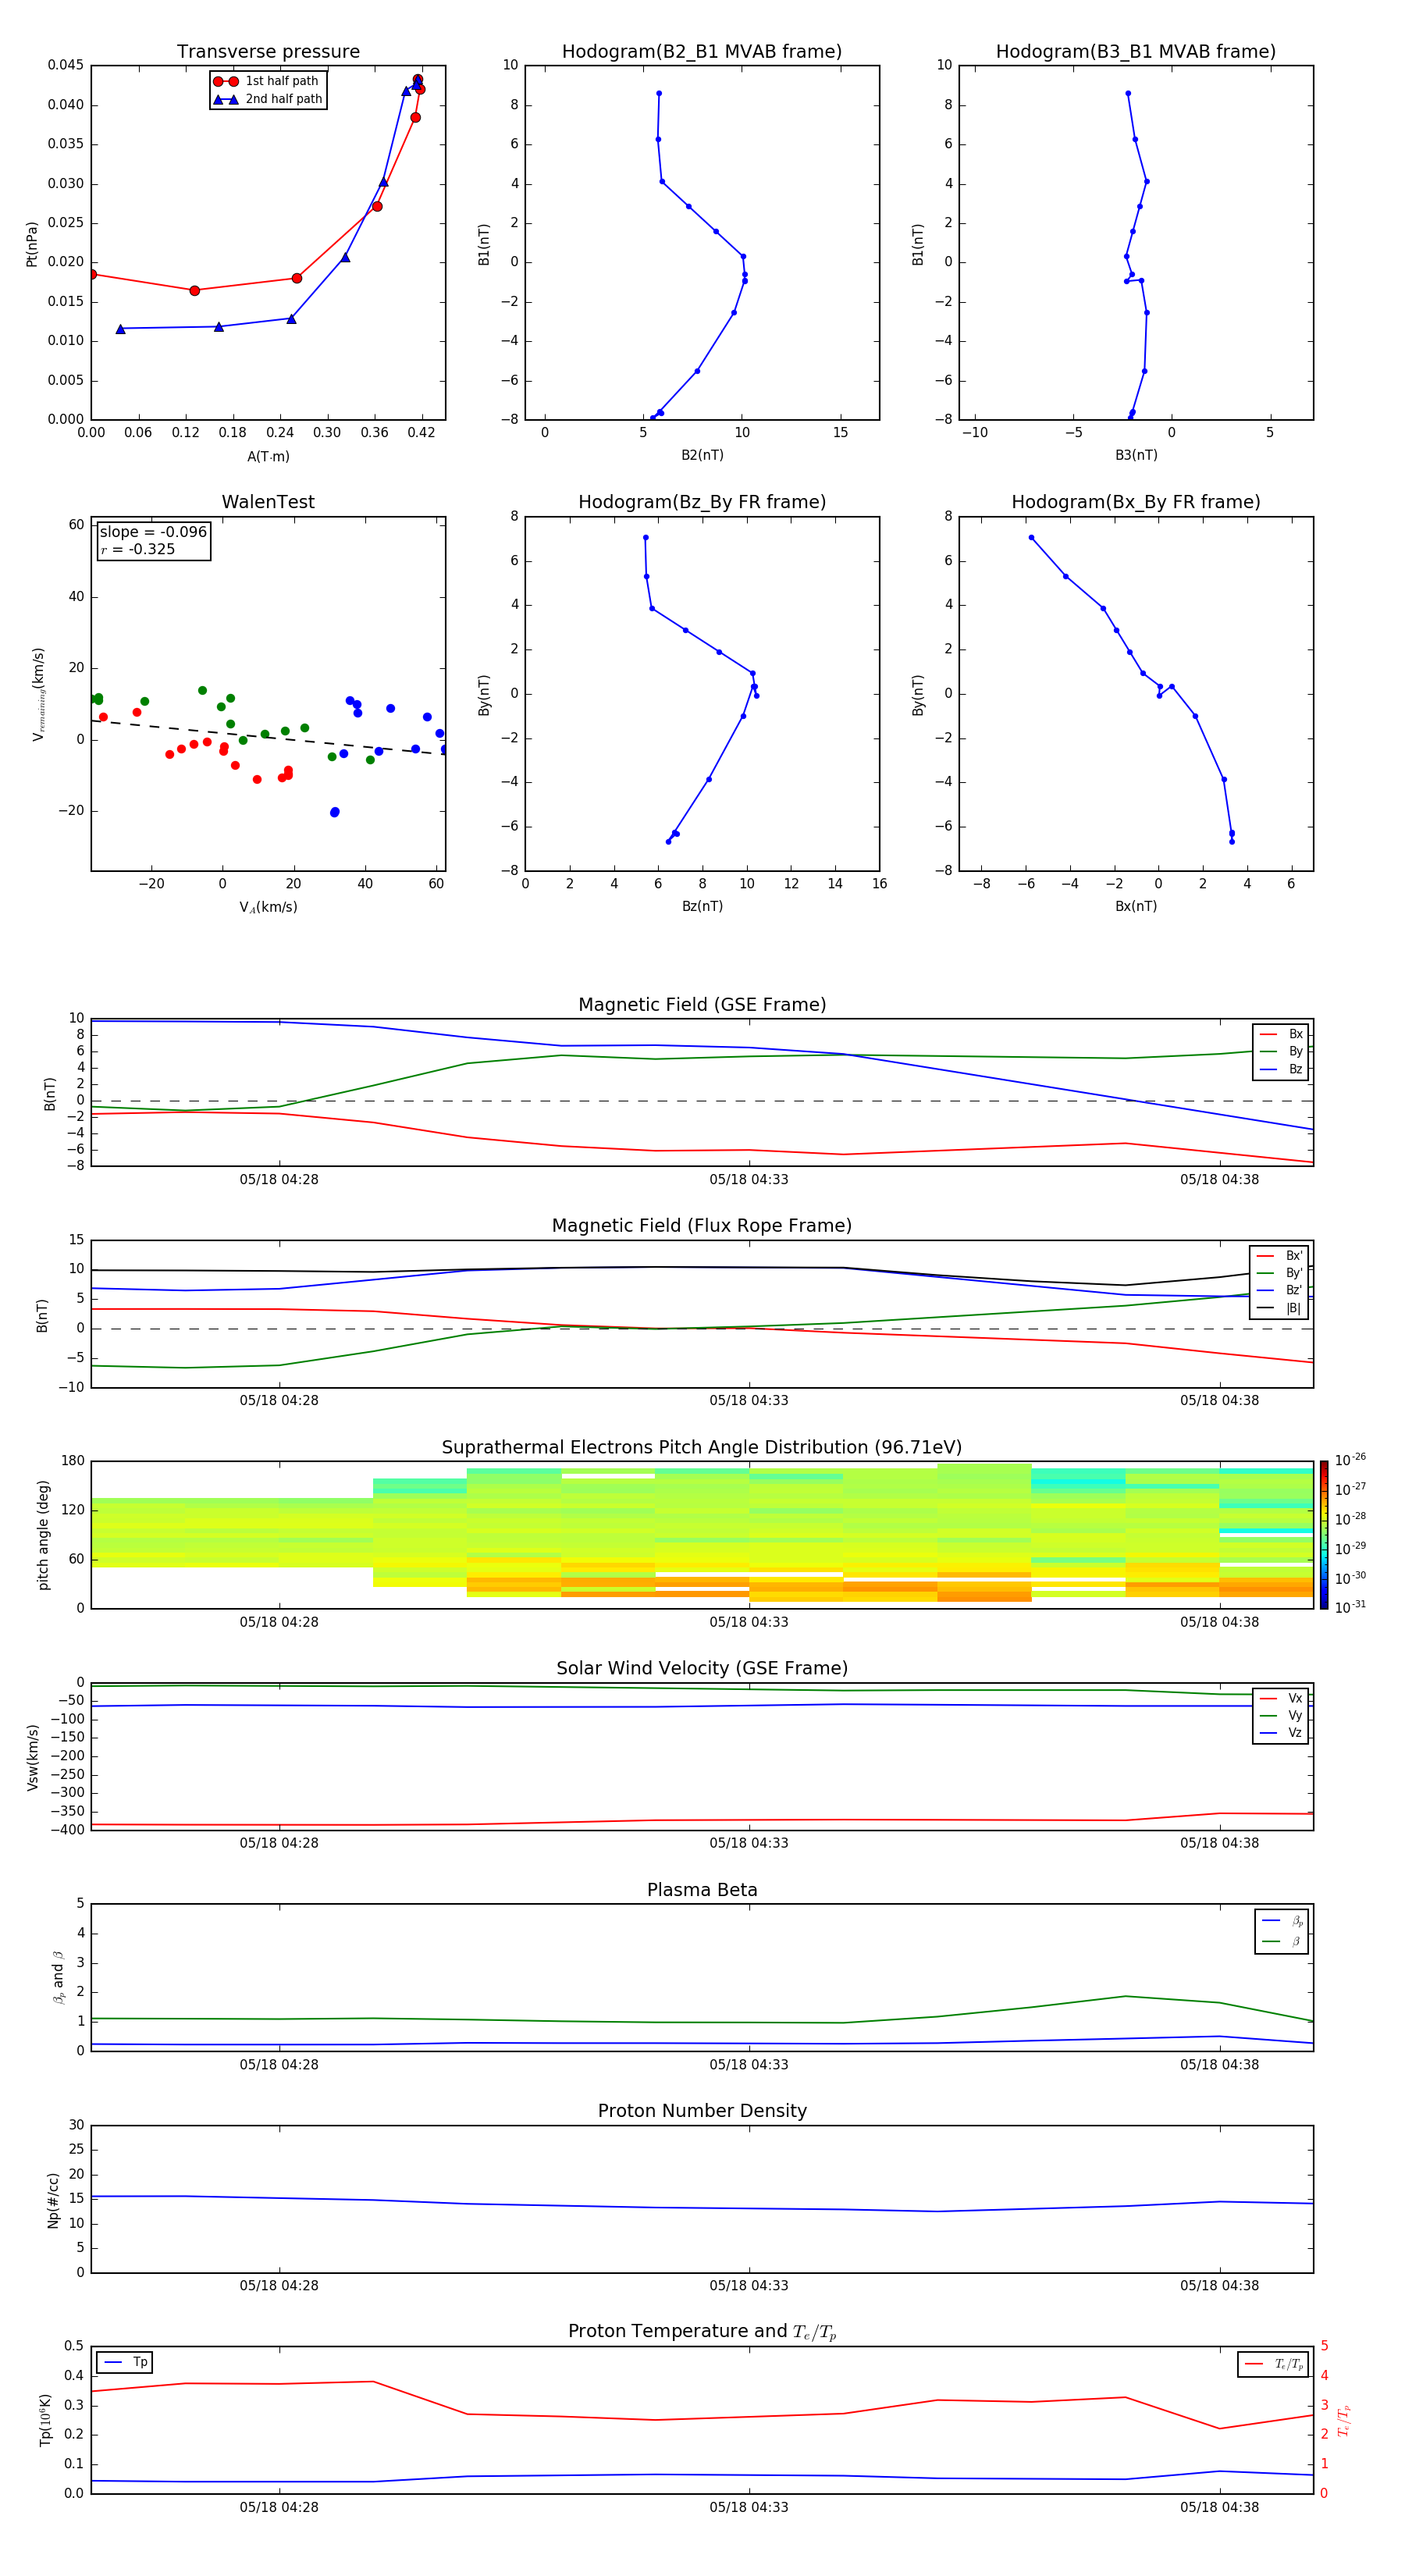This screenshot has width=1405, height=2576.
Task: Click the 'B2(nT)' axis label
Action: coord(702,455)
